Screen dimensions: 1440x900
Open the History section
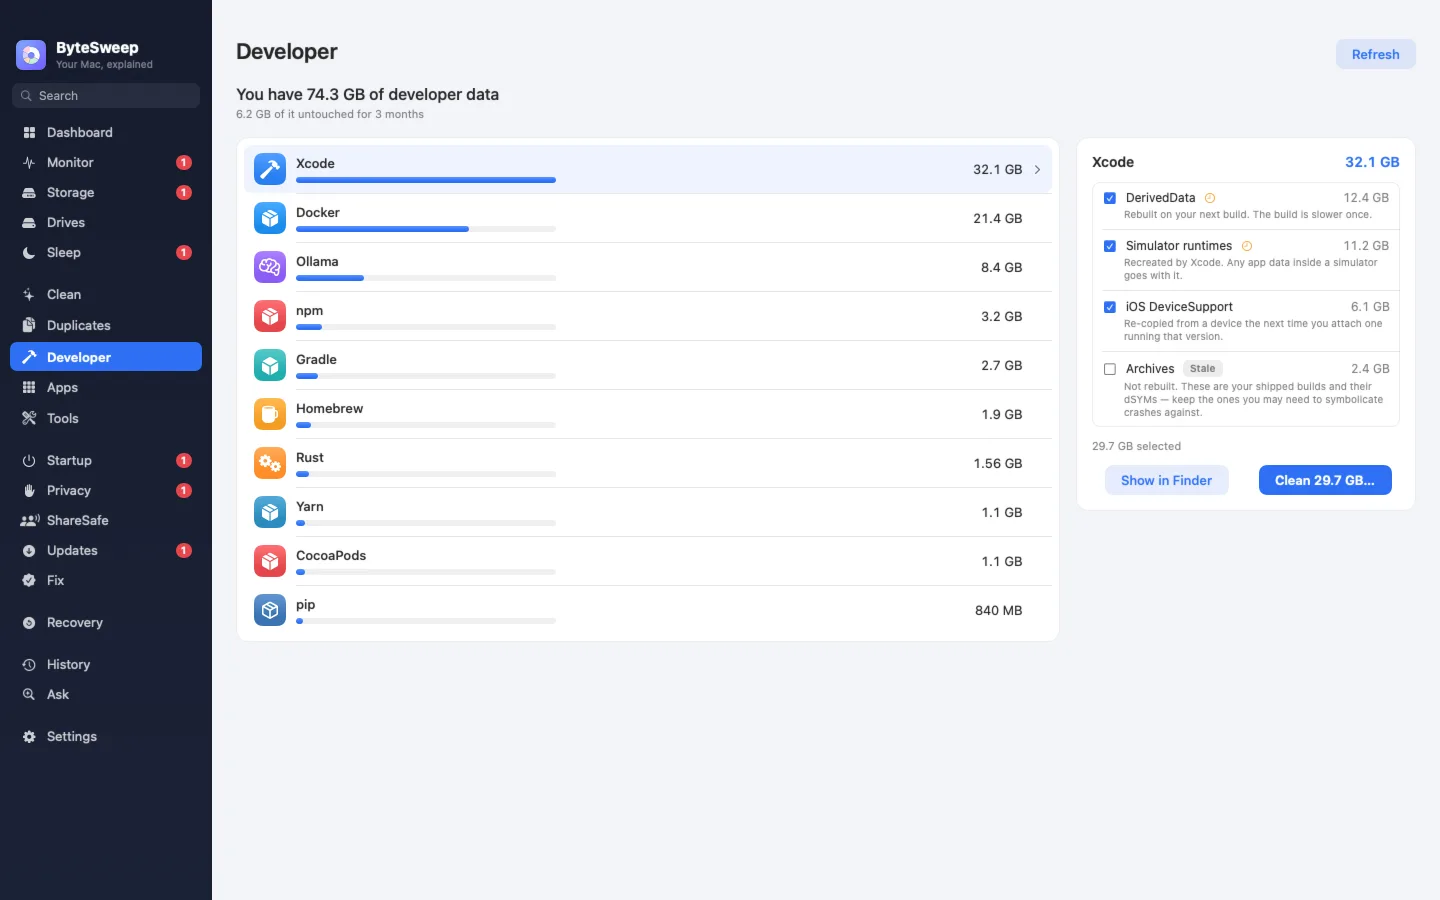[106, 664]
